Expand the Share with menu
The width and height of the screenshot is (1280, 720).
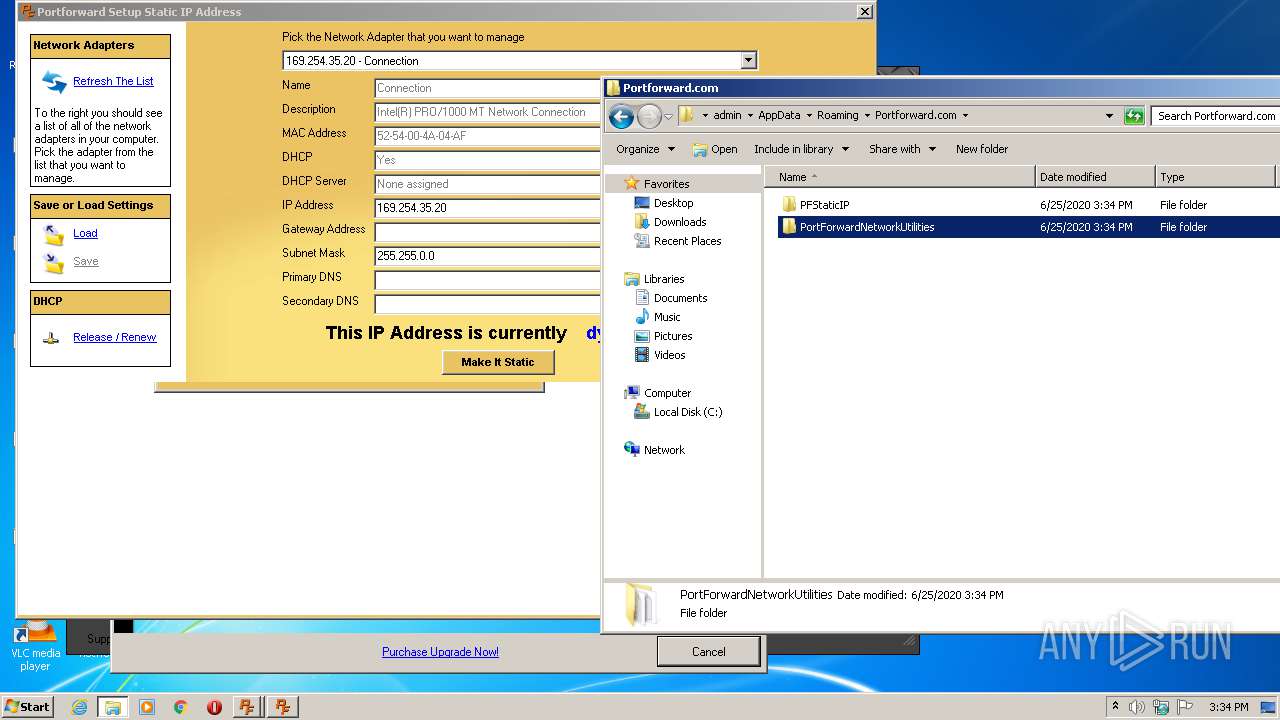[903, 149]
